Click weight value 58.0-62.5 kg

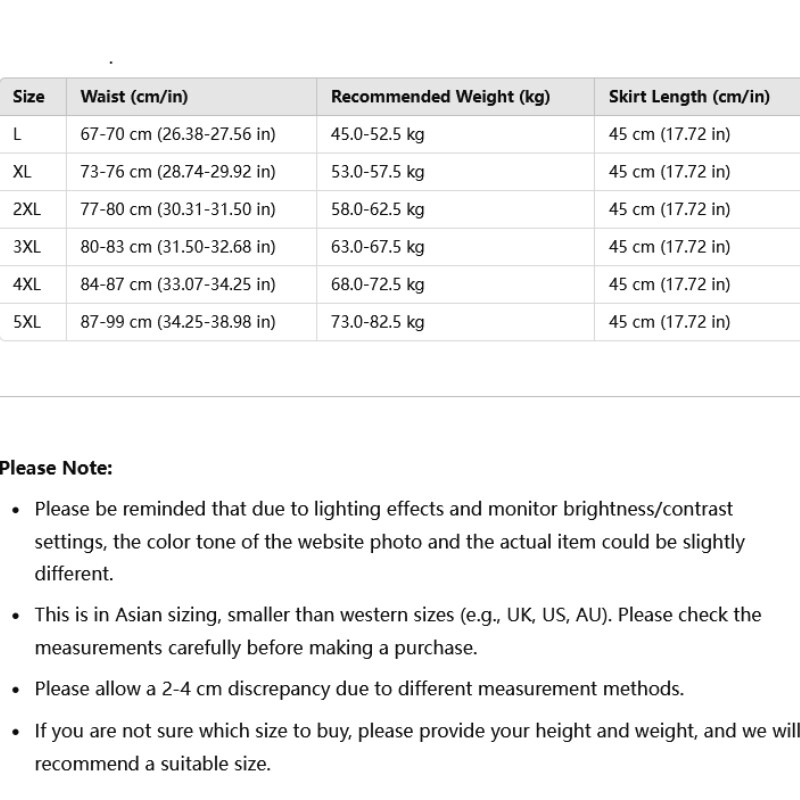pyautogui.click(x=378, y=209)
